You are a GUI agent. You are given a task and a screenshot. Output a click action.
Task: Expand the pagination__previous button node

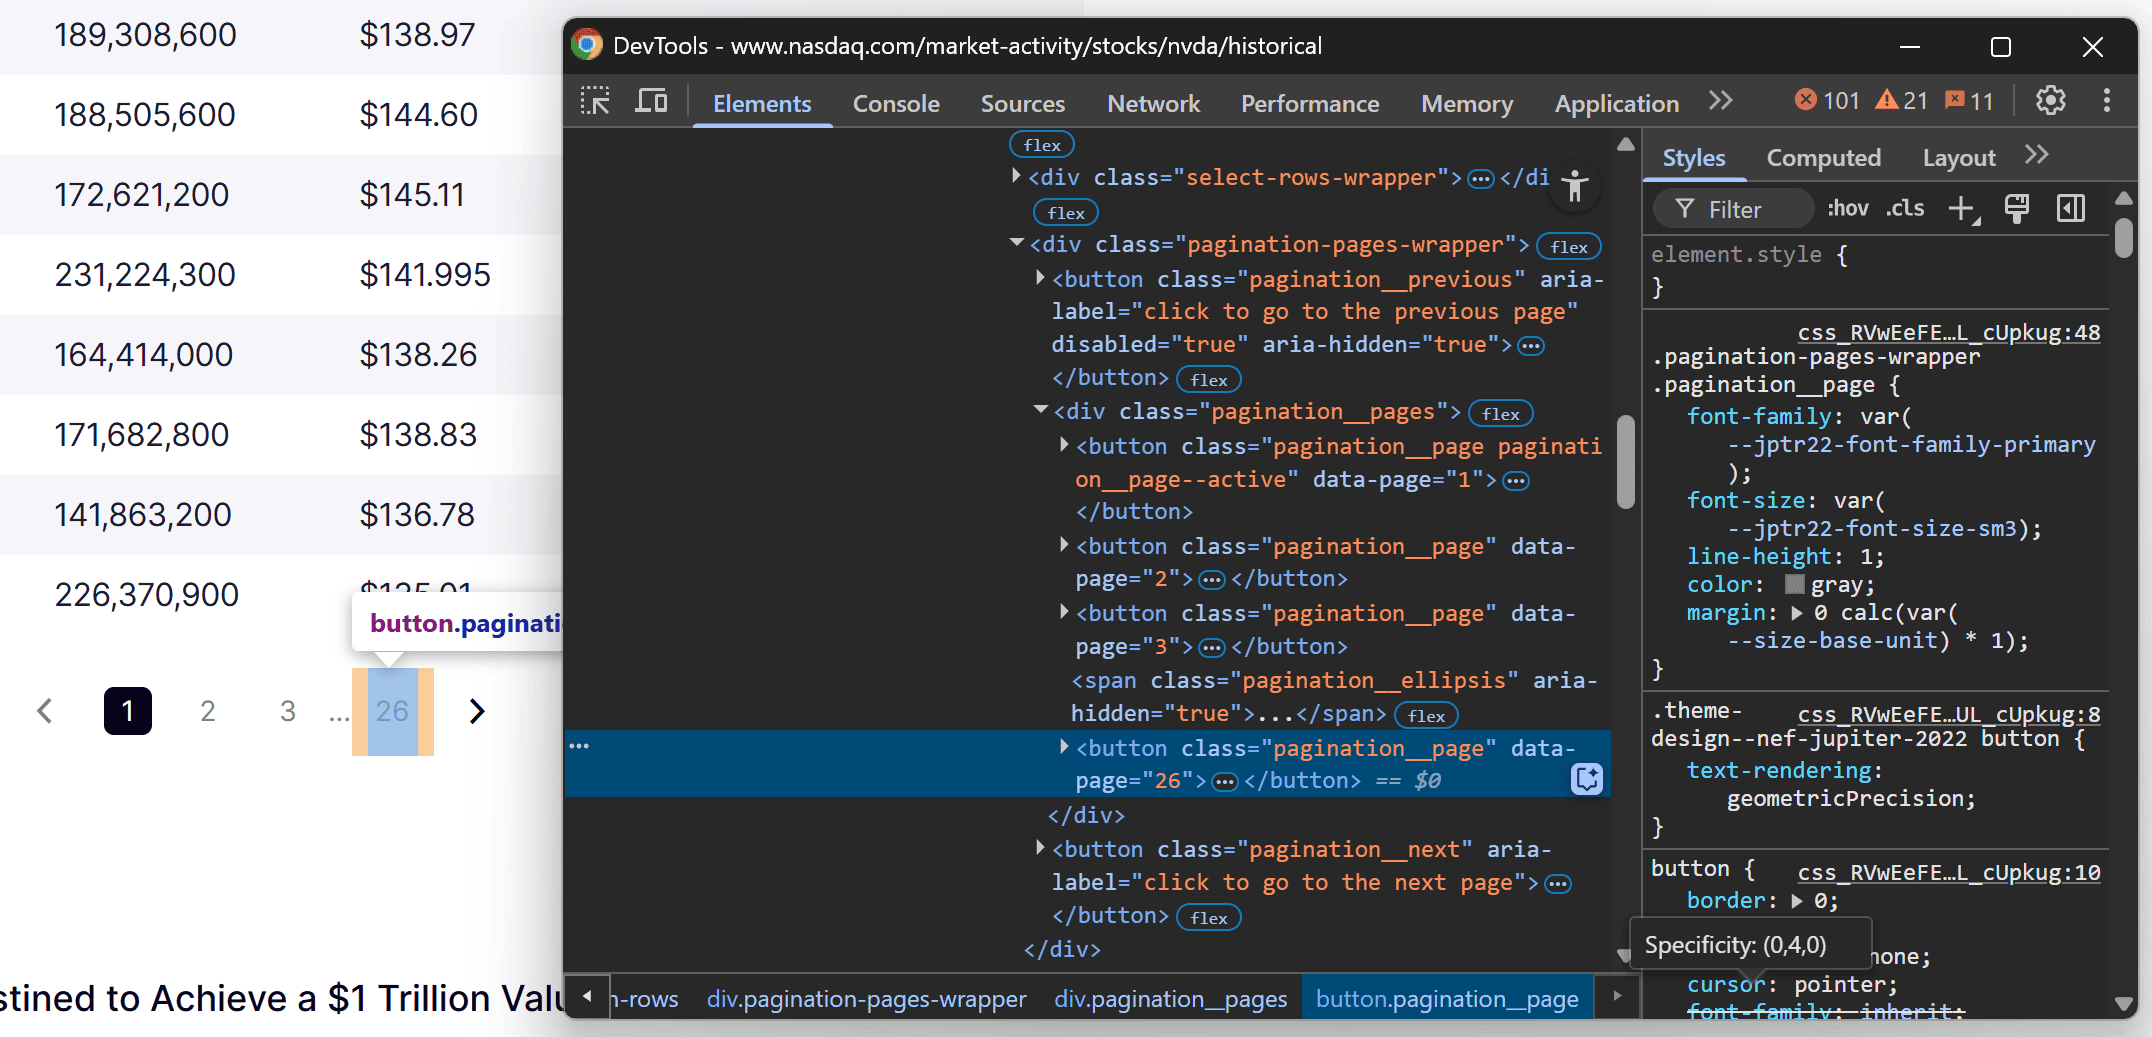coord(1038,279)
